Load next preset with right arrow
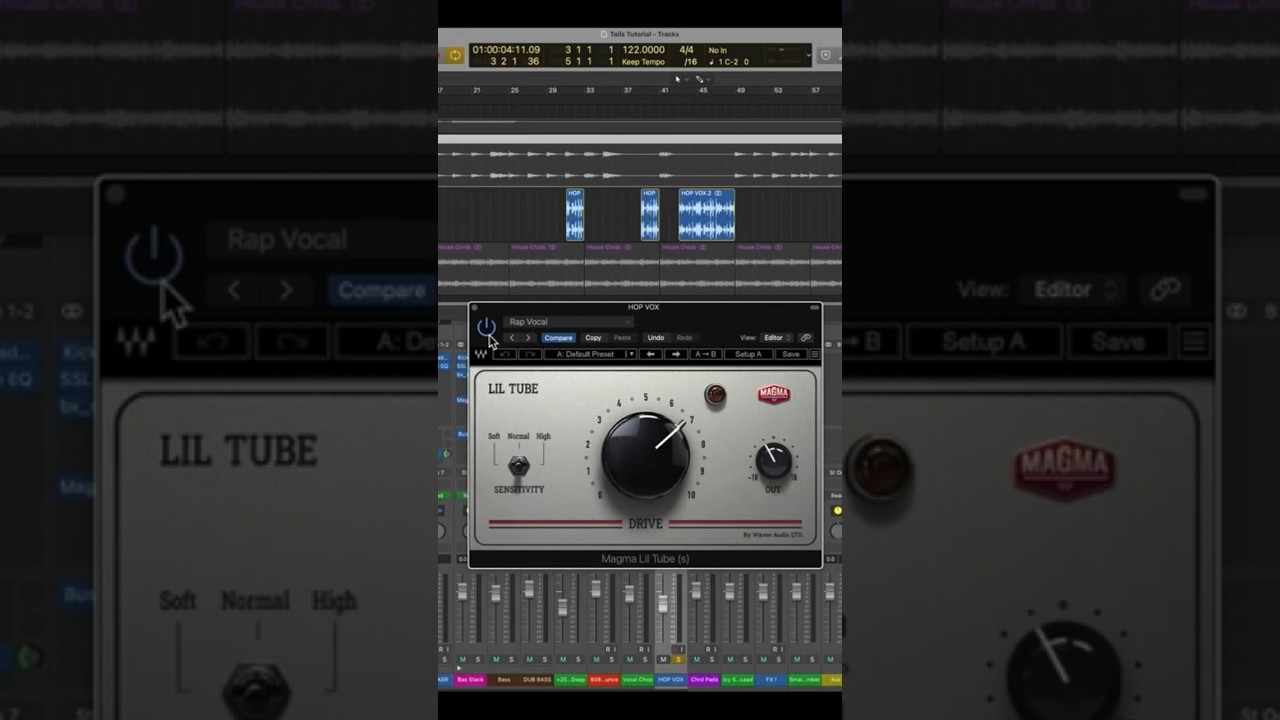 676,354
